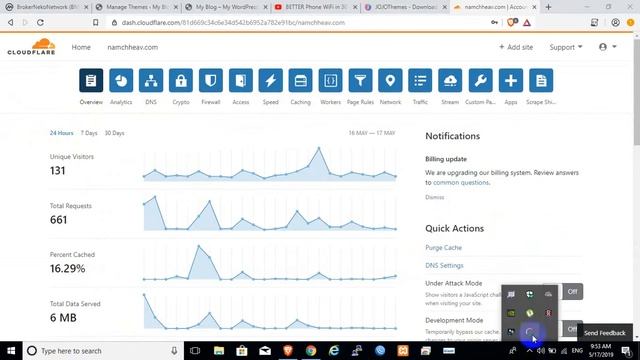The image size is (640, 360).
Task: Open File Explorer from the taskbar
Action: pos(219,351)
